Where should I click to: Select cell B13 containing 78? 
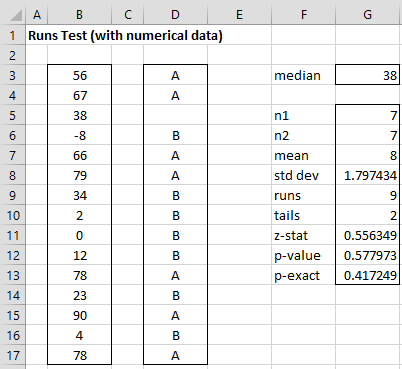coord(80,275)
